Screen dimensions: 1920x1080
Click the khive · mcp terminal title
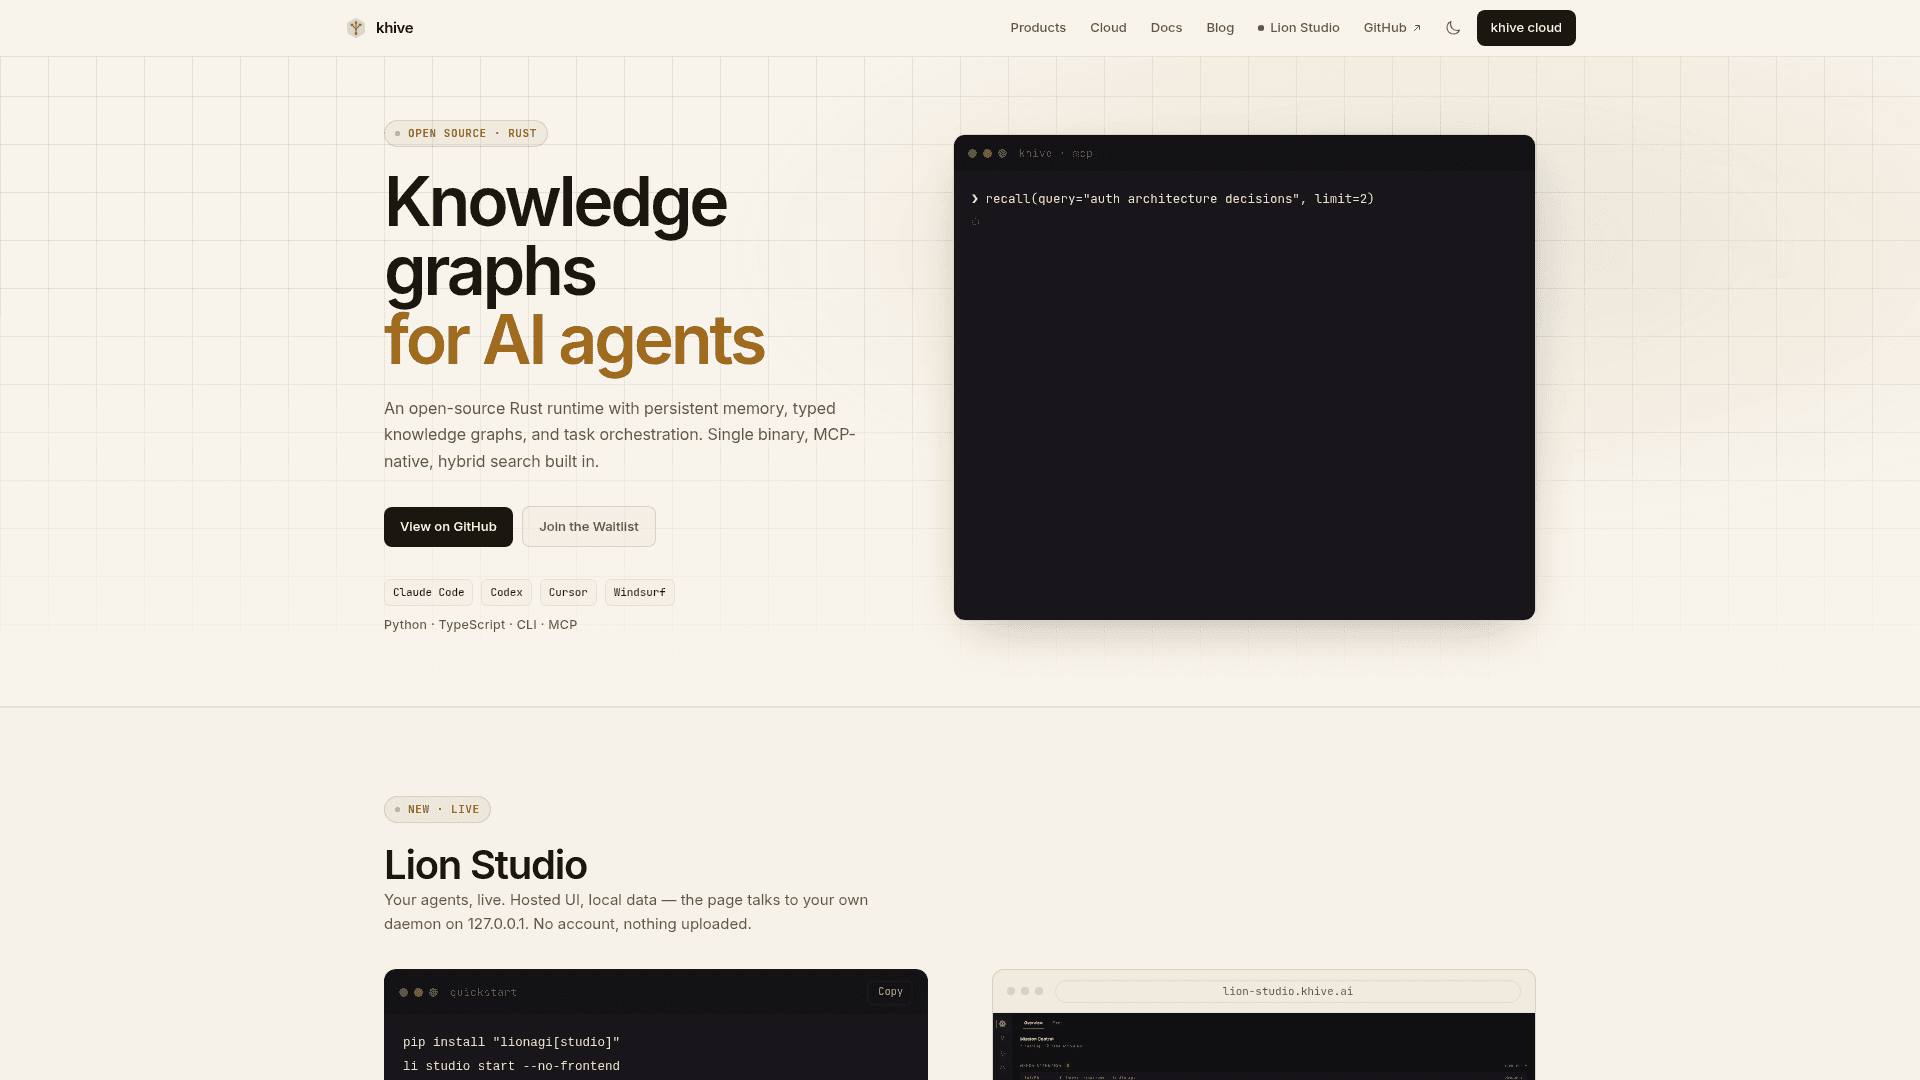click(1055, 154)
